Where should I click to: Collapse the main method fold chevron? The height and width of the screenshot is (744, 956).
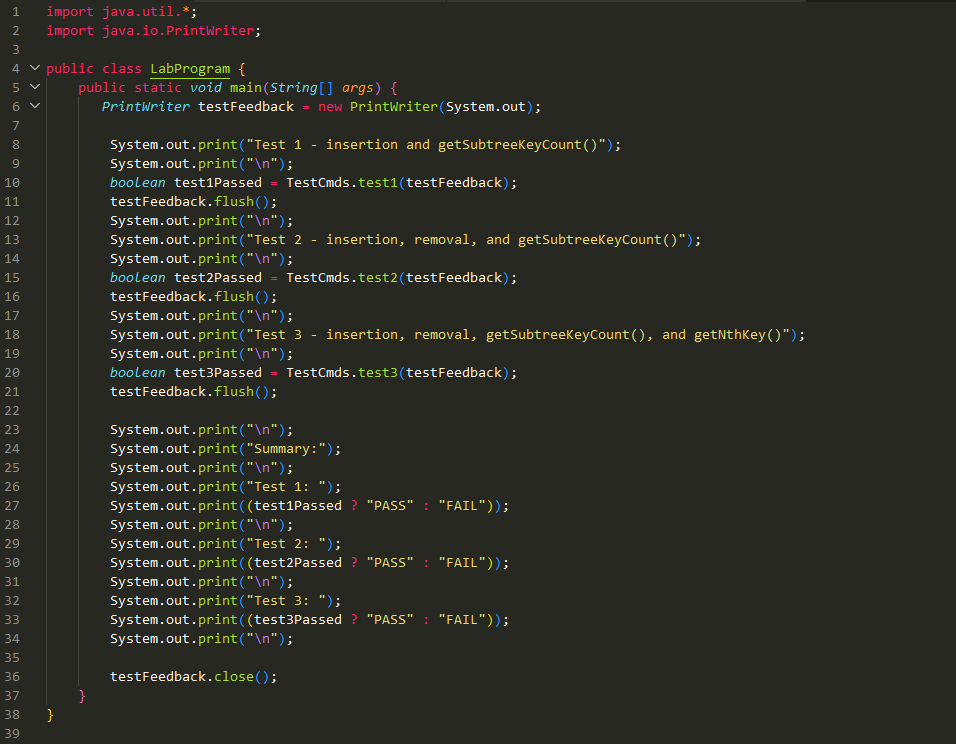pyautogui.click(x=35, y=87)
